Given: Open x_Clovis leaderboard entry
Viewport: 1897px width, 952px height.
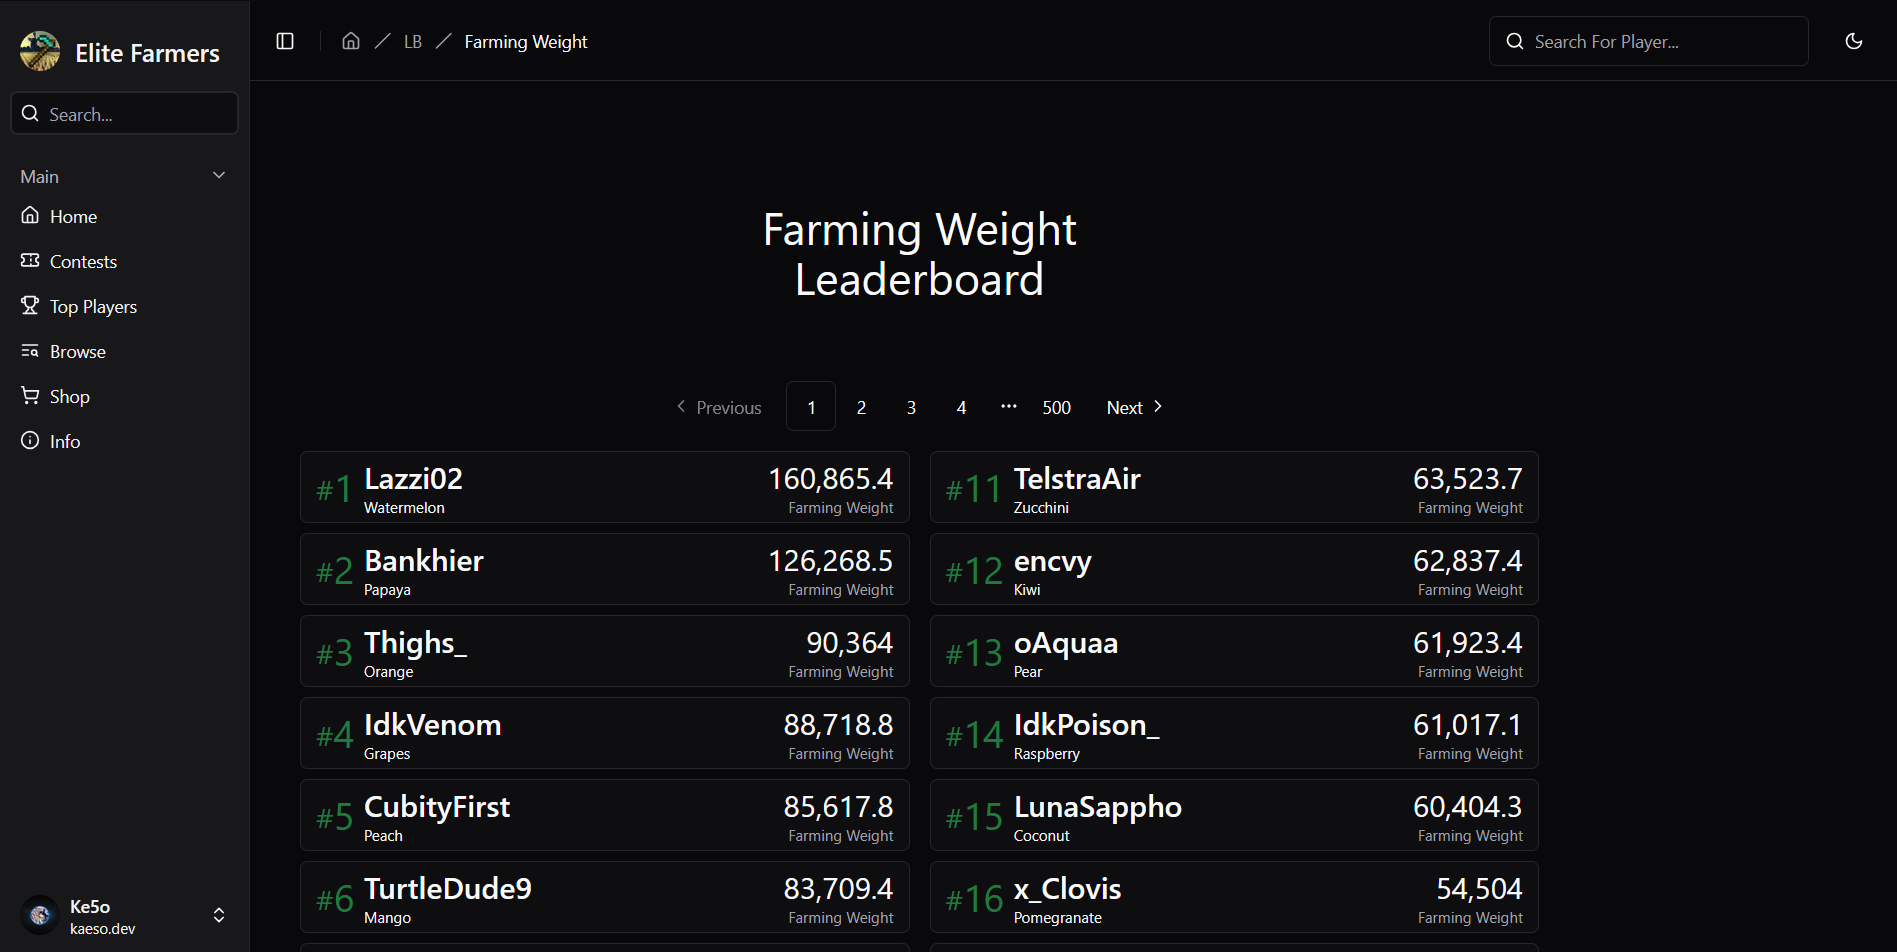Looking at the screenshot, I should [x=1234, y=897].
